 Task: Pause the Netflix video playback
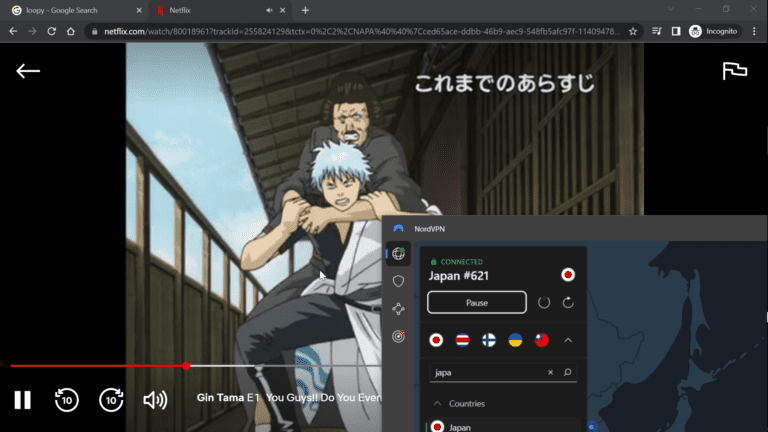click(22, 400)
